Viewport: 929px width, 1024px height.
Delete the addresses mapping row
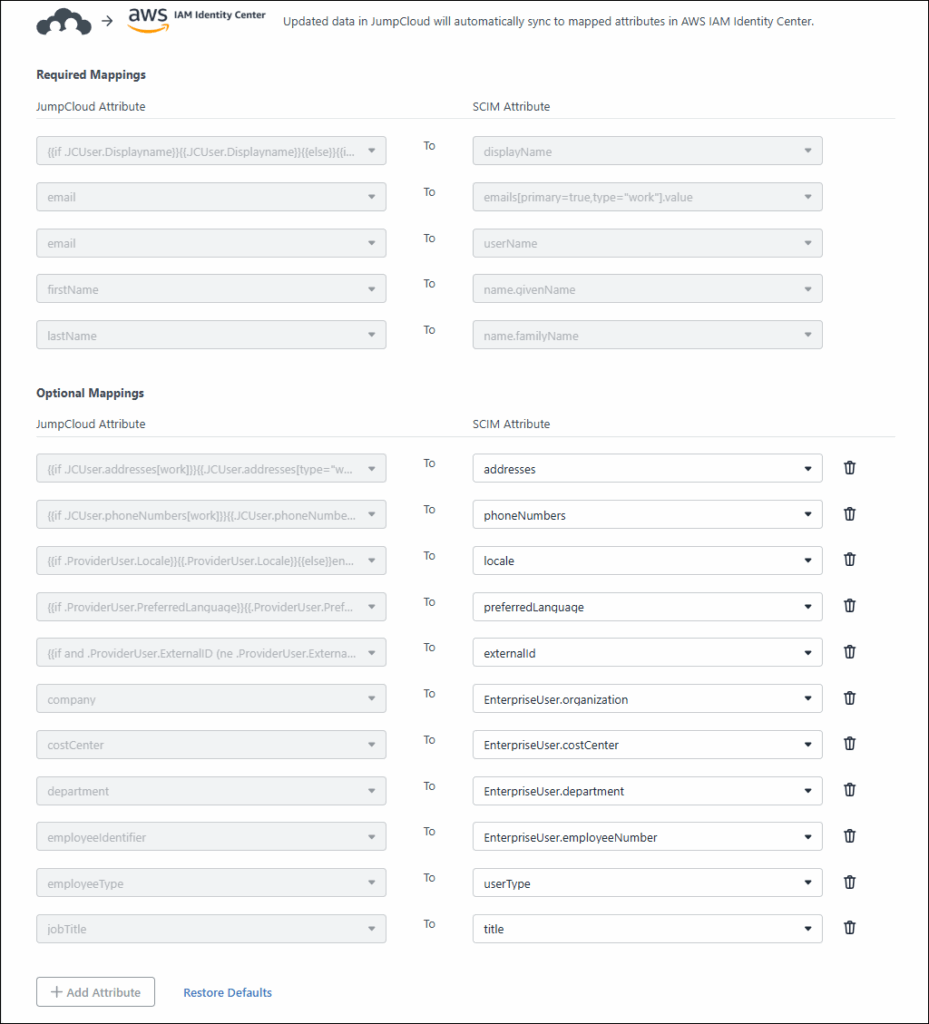tap(849, 468)
